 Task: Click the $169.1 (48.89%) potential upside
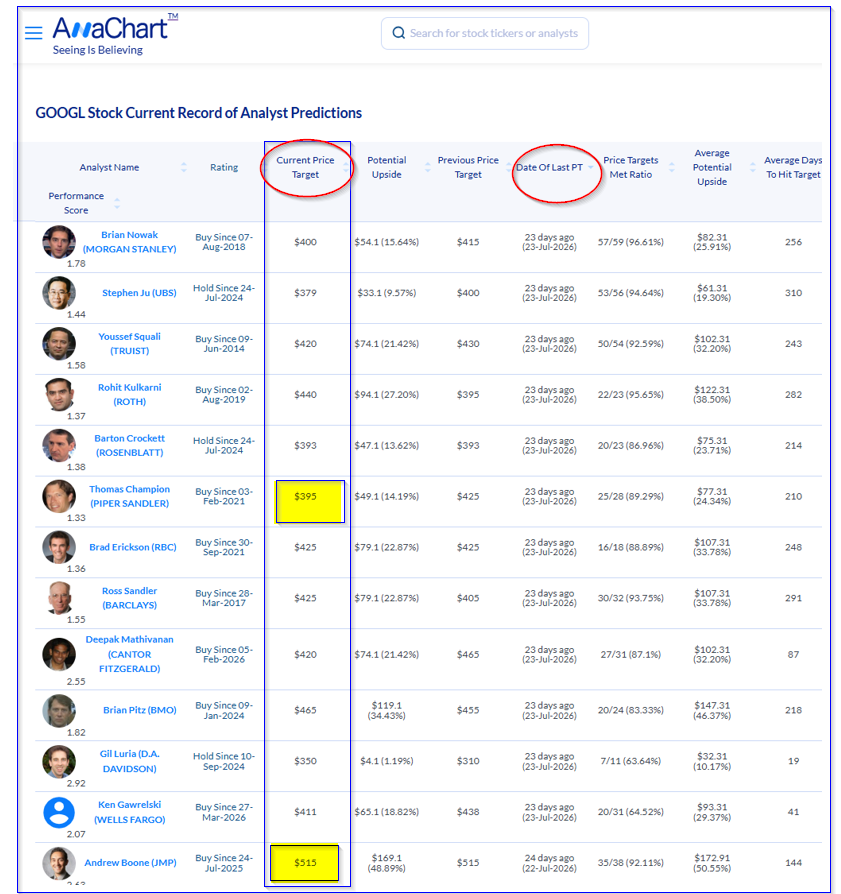(x=387, y=863)
